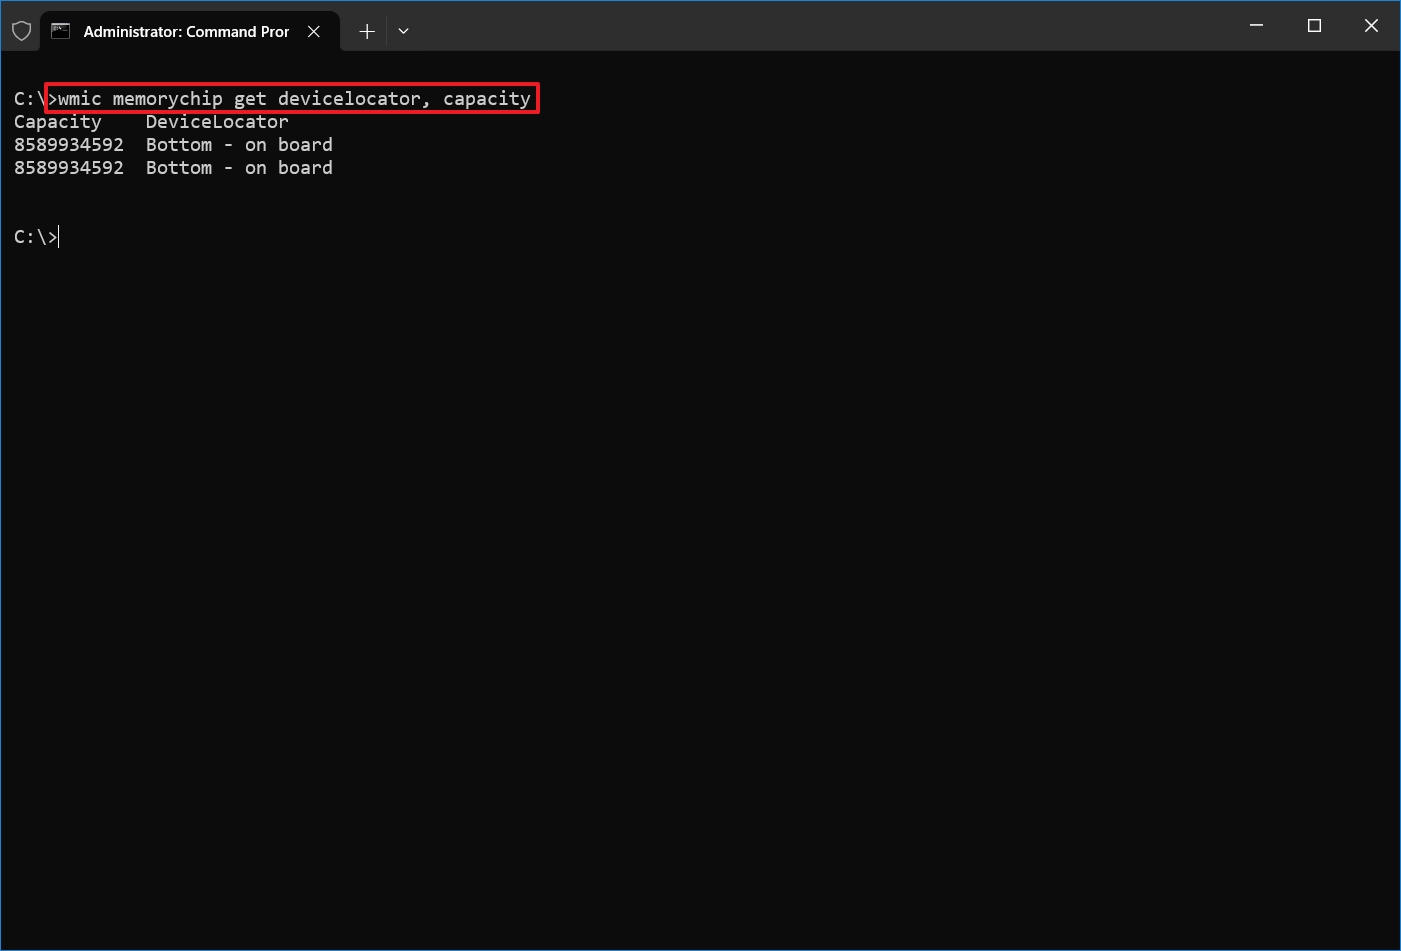Minimize the terminal window
This screenshot has width=1401, height=951.
[x=1256, y=25]
